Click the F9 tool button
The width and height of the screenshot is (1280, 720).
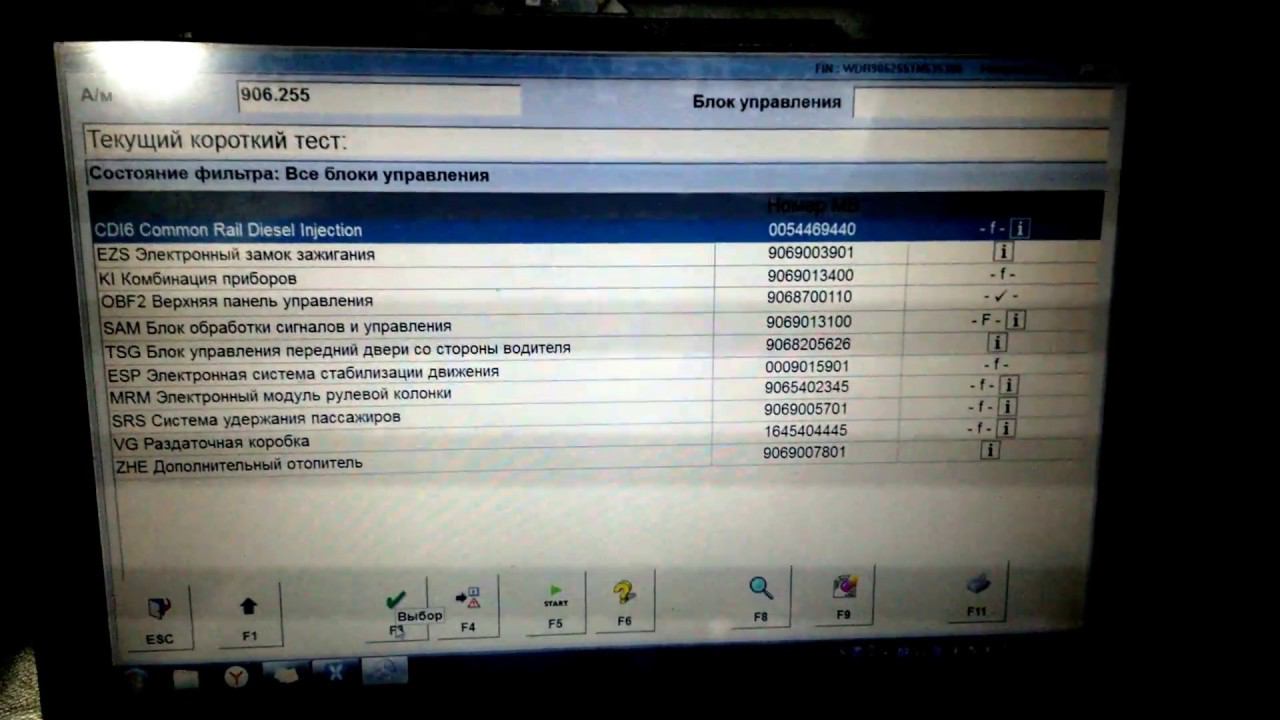(844, 596)
